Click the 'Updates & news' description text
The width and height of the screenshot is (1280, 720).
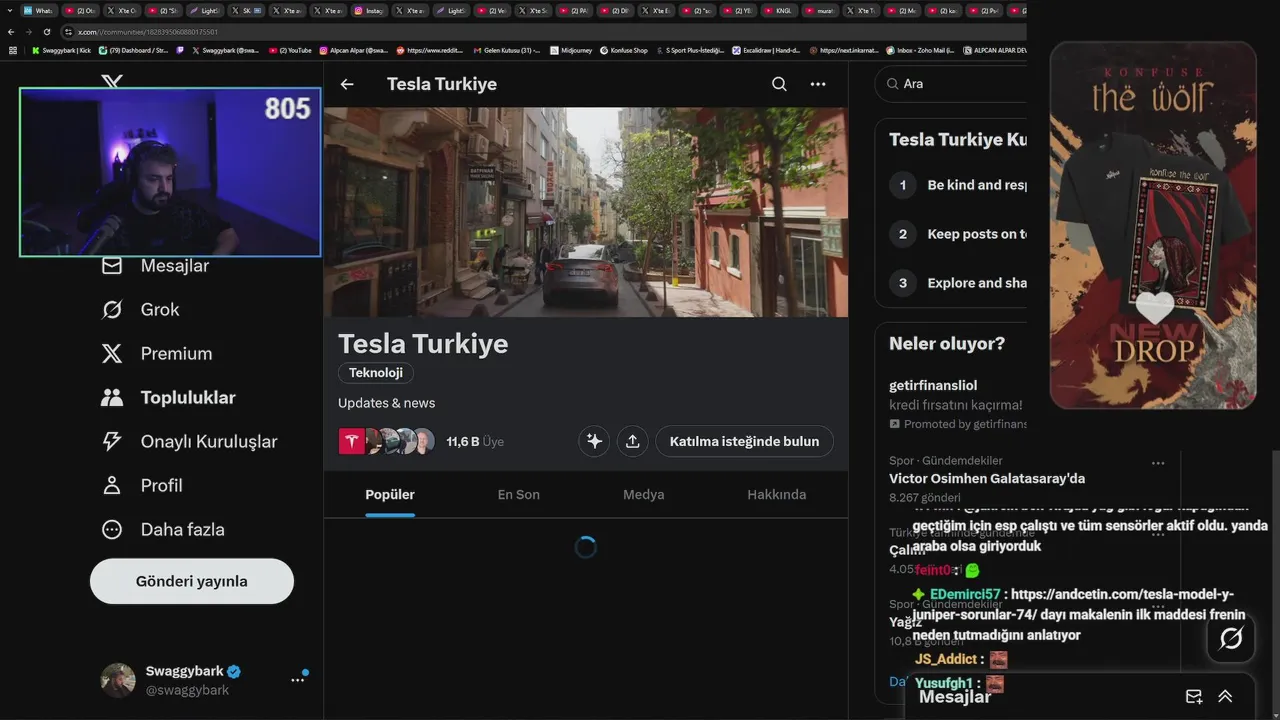pos(386,403)
